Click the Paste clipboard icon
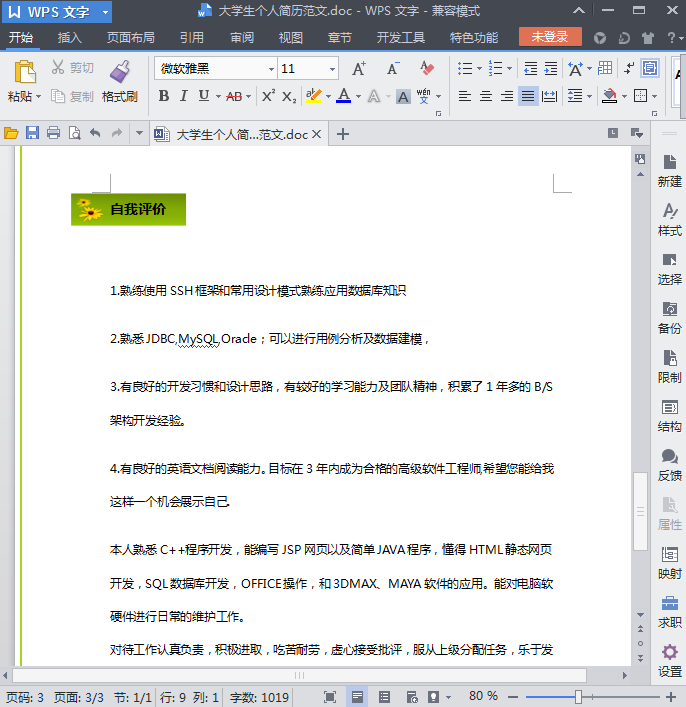This screenshot has height=707, width=686. pos(25,71)
